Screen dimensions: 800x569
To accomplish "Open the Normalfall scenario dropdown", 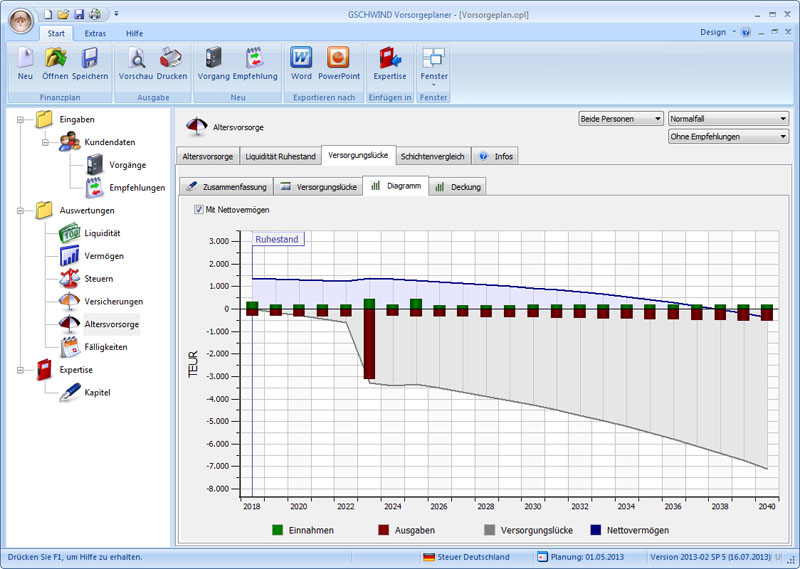I will point(728,118).
